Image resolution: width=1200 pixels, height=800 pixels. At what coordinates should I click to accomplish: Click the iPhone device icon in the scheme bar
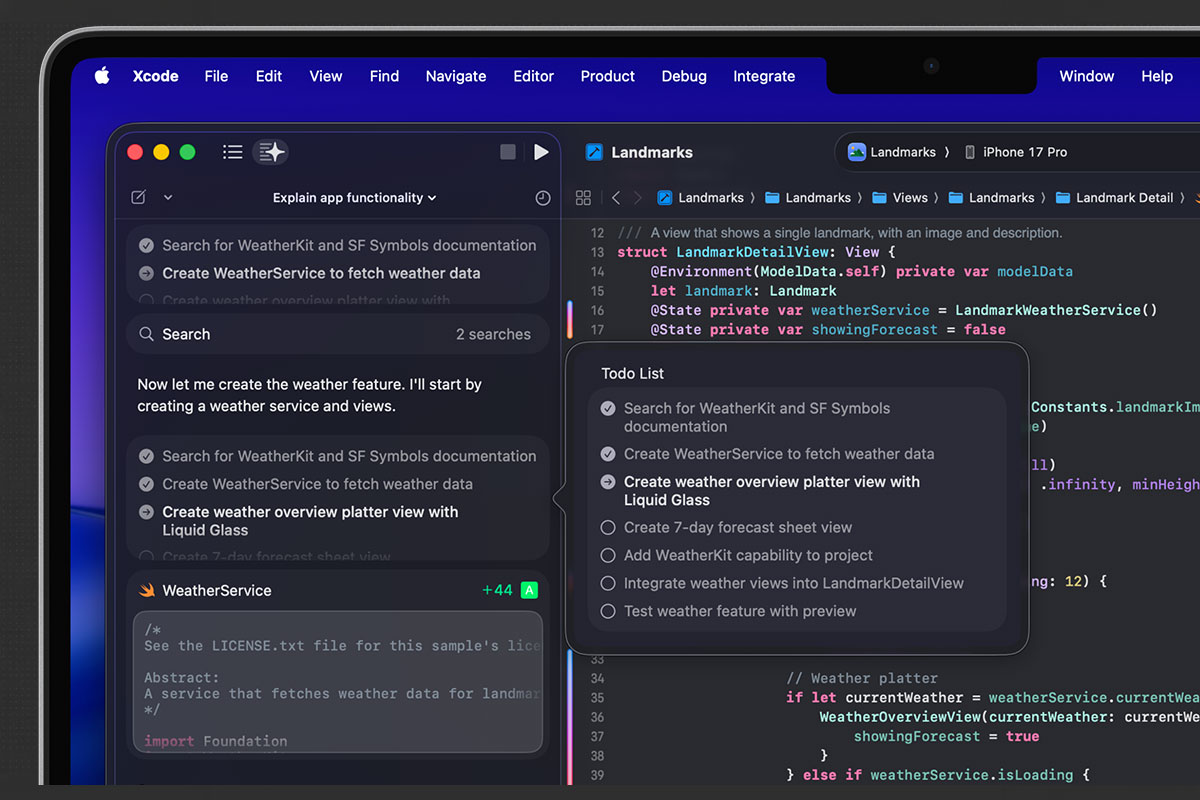click(970, 152)
